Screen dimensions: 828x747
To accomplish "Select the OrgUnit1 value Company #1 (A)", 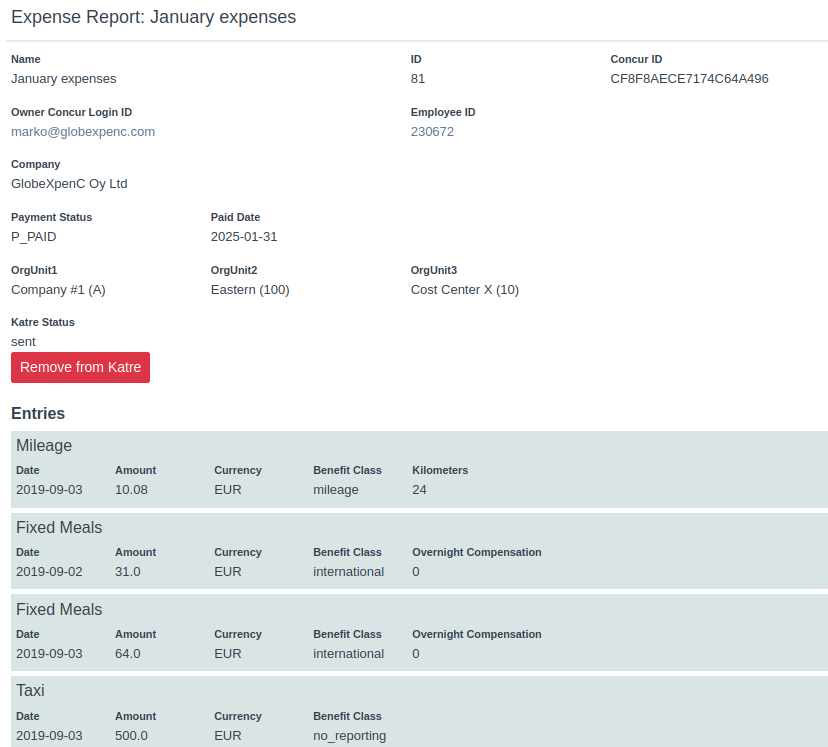I will click(58, 290).
